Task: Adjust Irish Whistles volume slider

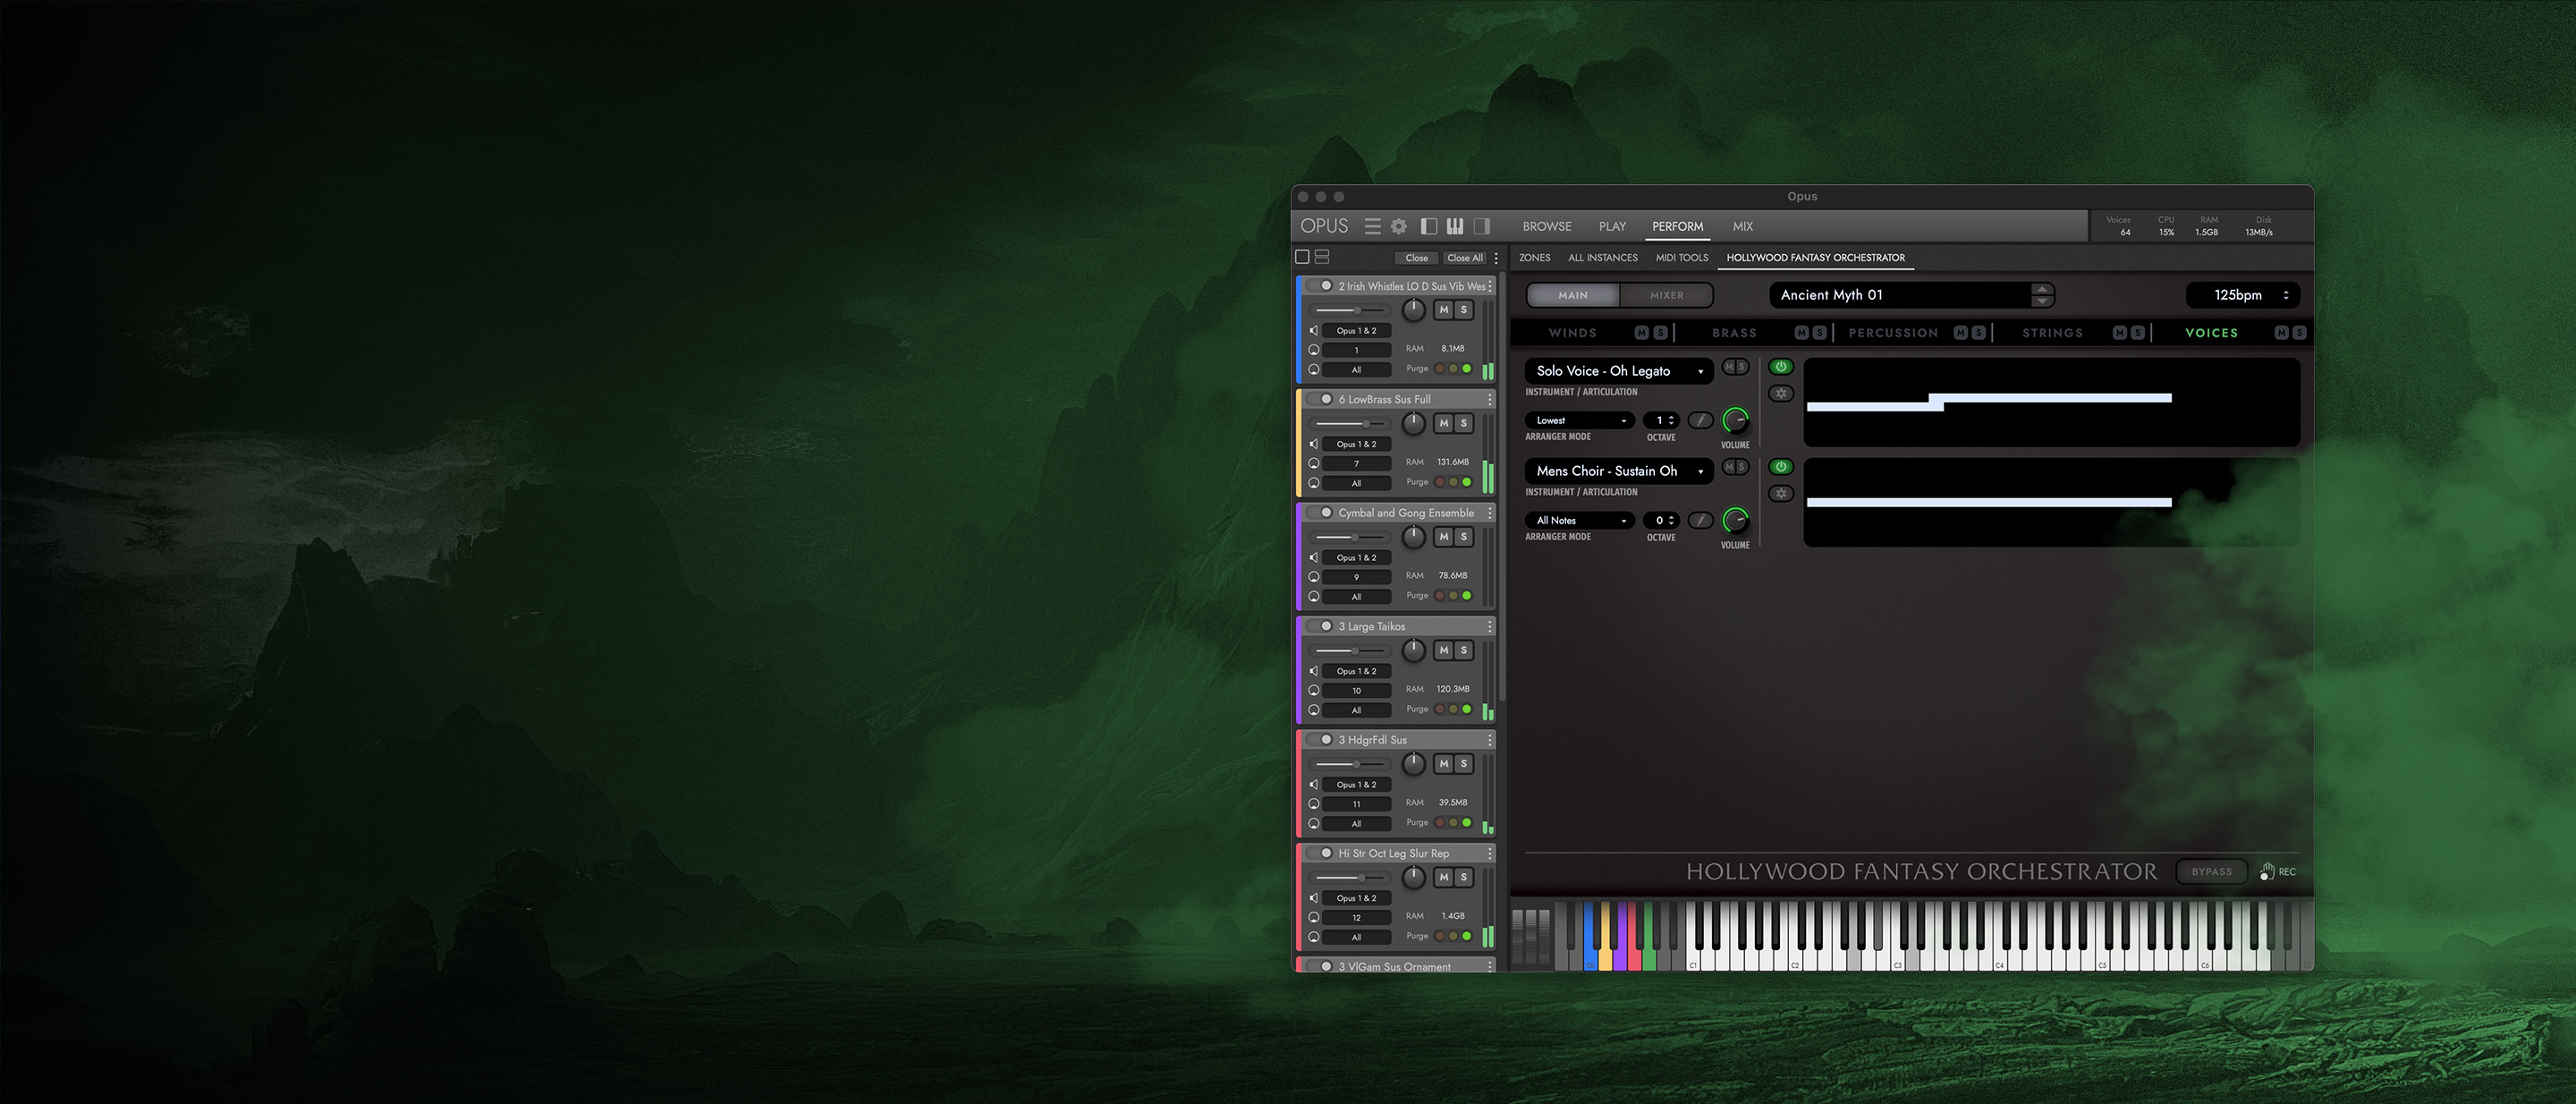Action: 1356,311
